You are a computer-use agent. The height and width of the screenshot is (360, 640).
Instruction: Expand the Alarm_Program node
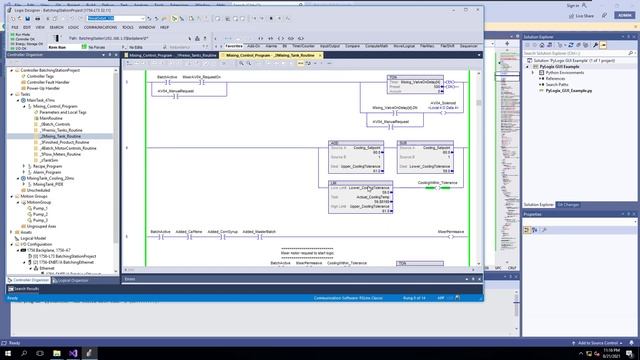tap(24, 172)
